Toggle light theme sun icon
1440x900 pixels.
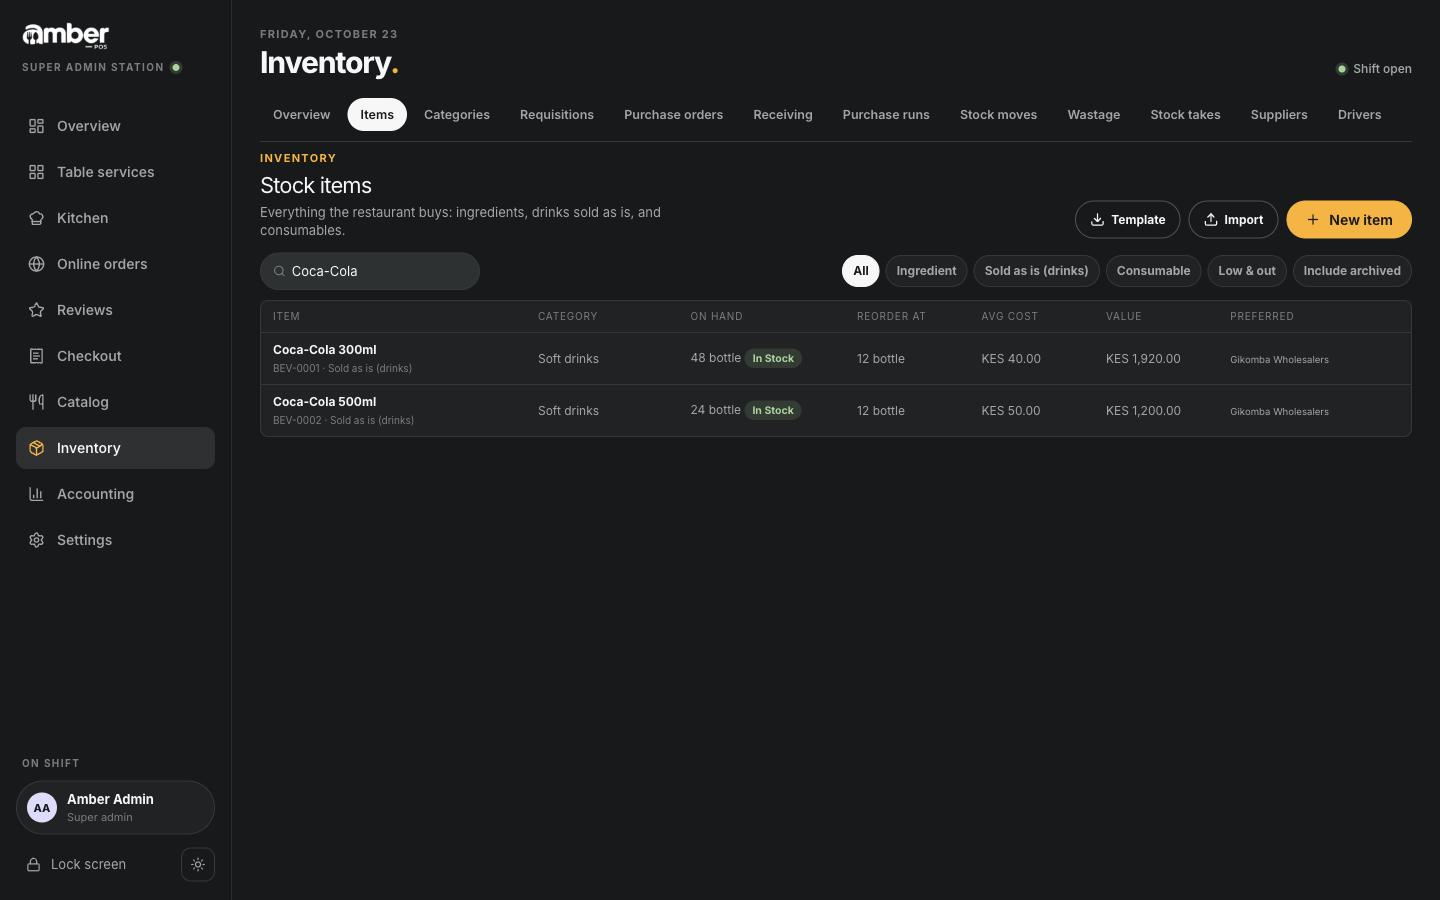(x=198, y=864)
